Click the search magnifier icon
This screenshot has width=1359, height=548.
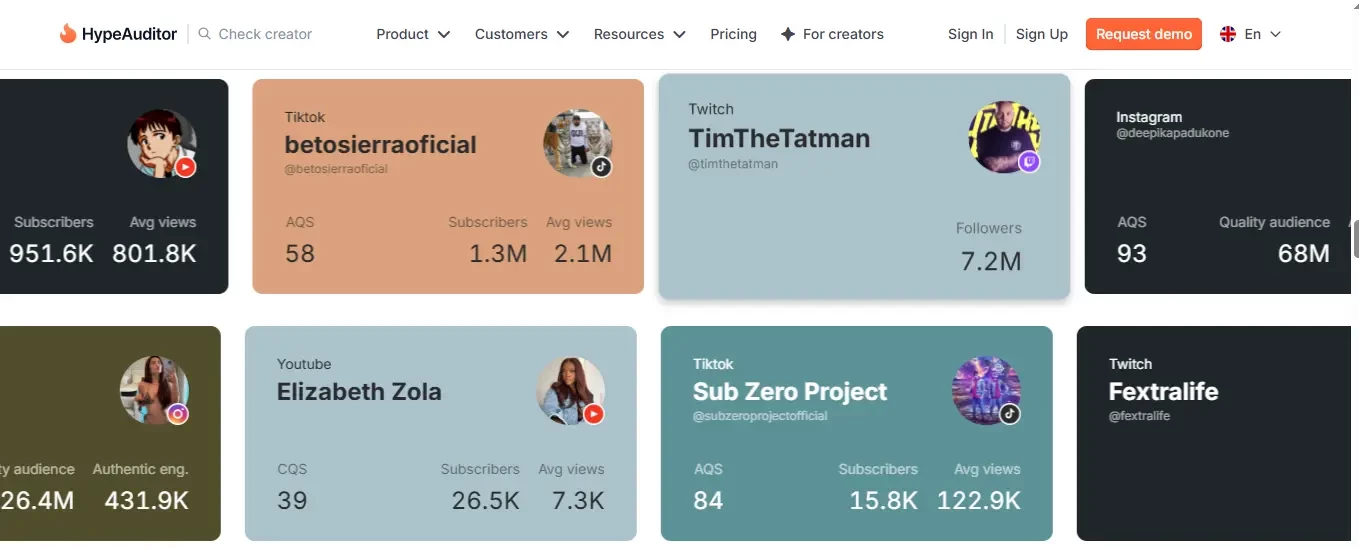[205, 34]
